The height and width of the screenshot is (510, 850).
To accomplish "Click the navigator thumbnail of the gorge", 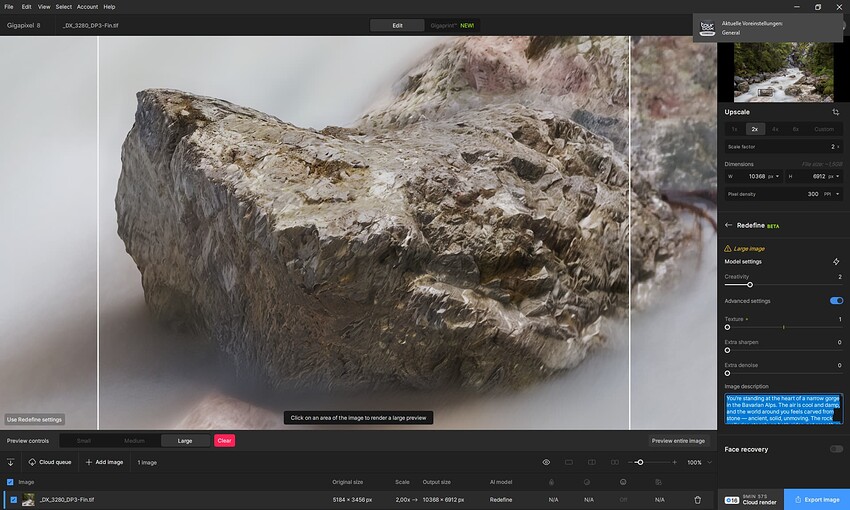I will [783, 72].
